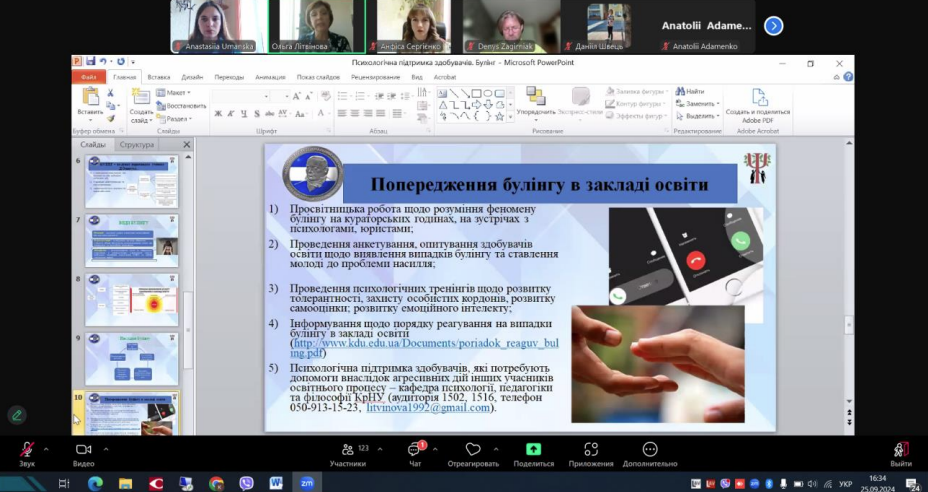The width and height of the screenshot is (928, 492).
Task: Select Anastasiia Umanska's video tile
Action: 219,27
